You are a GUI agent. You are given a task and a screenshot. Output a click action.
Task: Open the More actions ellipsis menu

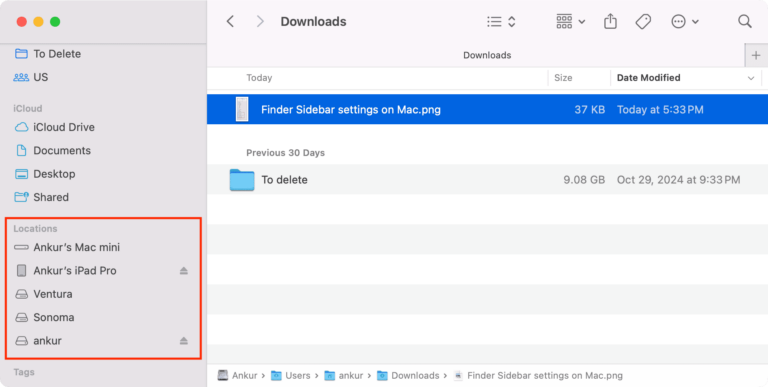click(x=684, y=22)
